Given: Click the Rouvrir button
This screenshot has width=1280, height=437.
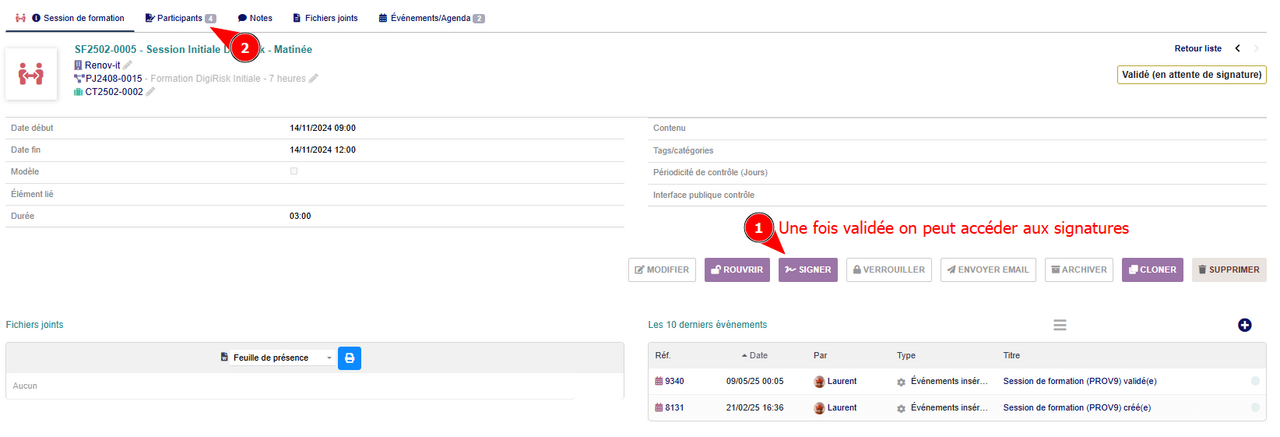Looking at the screenshot, I should pos(737,270).
